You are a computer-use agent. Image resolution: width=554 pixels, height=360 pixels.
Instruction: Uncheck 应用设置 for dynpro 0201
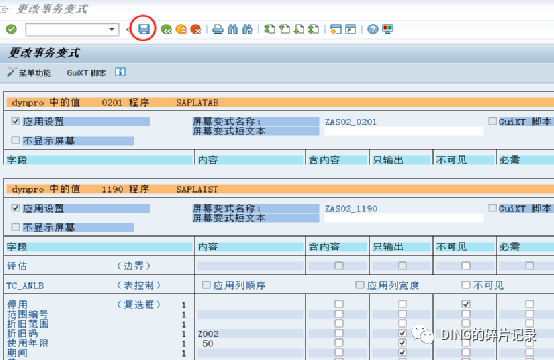pyautogui.click(x=15, y=121)
